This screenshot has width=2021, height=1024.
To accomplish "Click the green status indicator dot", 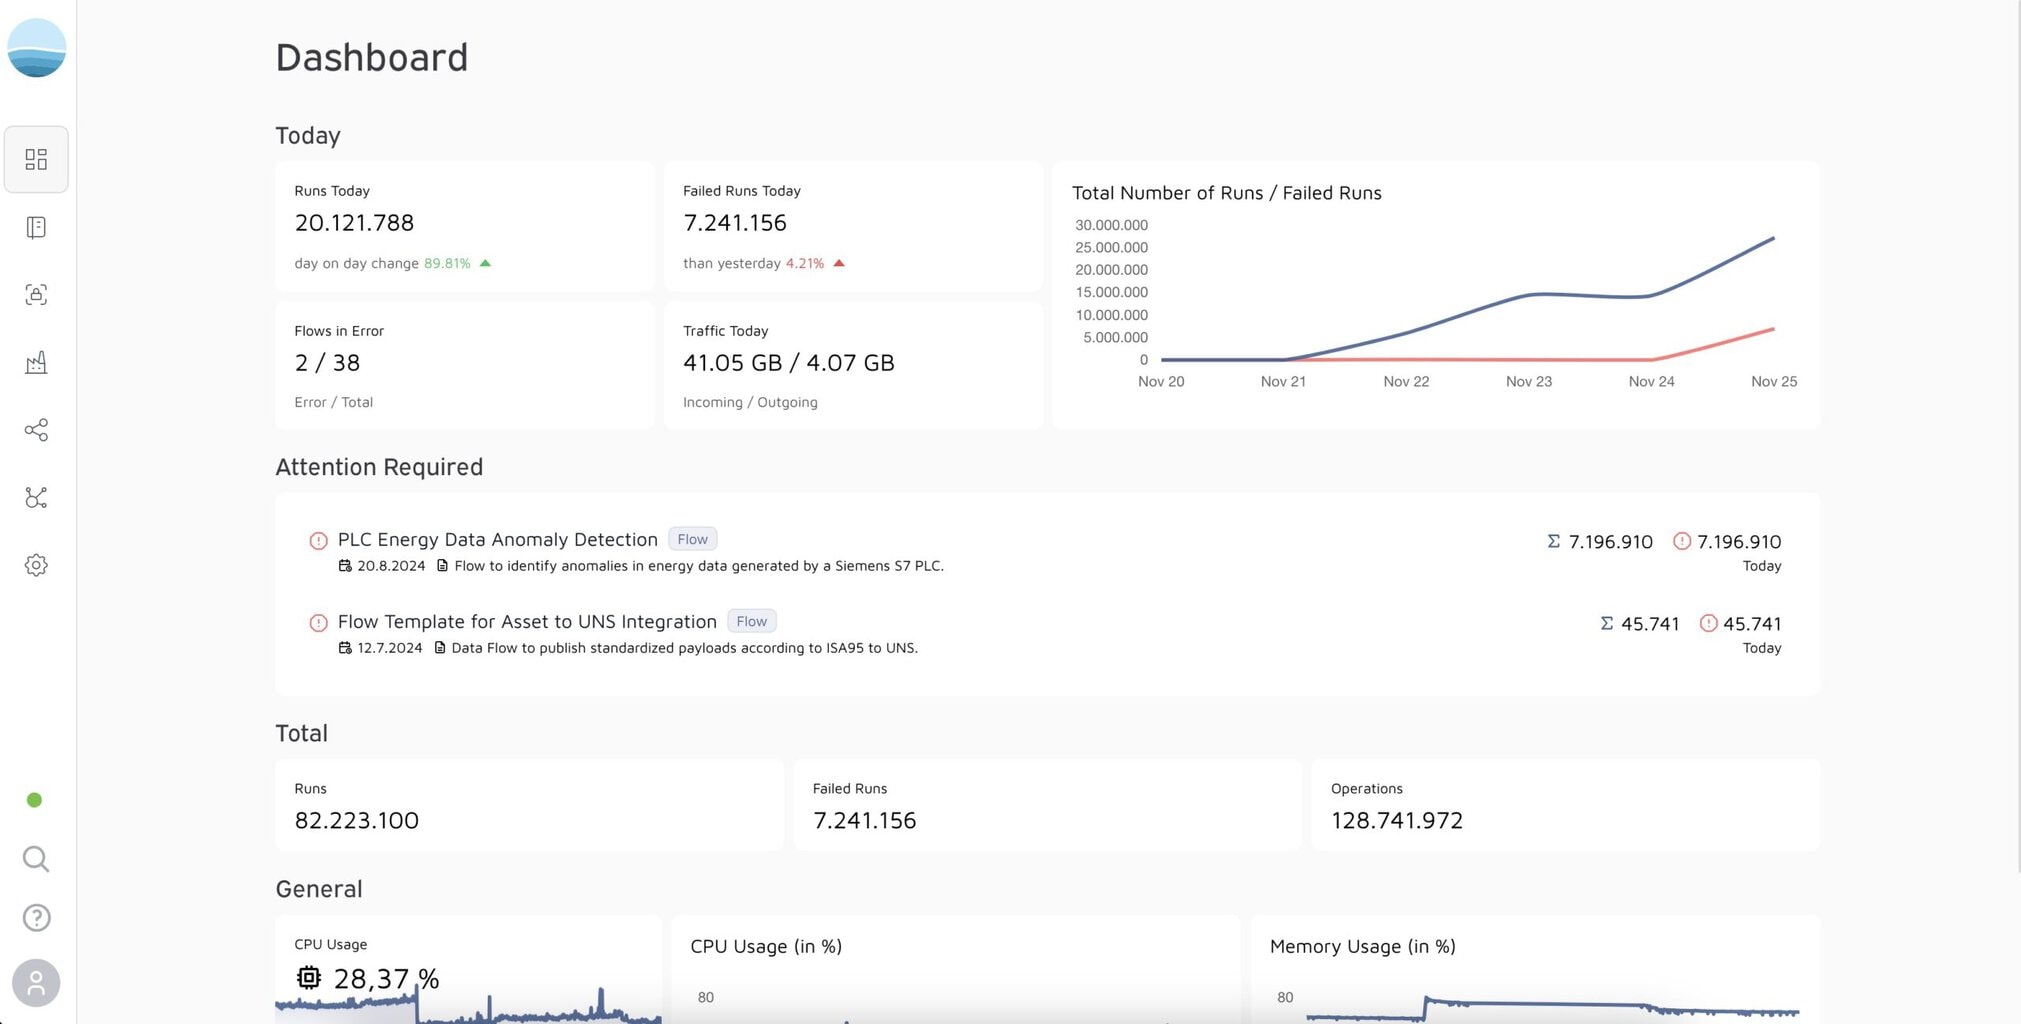I will click(35, 800).
